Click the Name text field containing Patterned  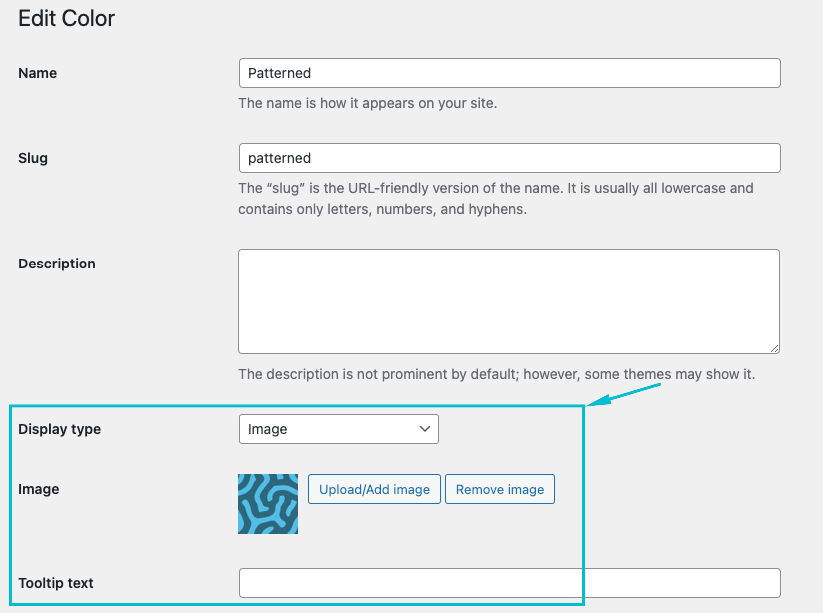(x=509, y=73)
